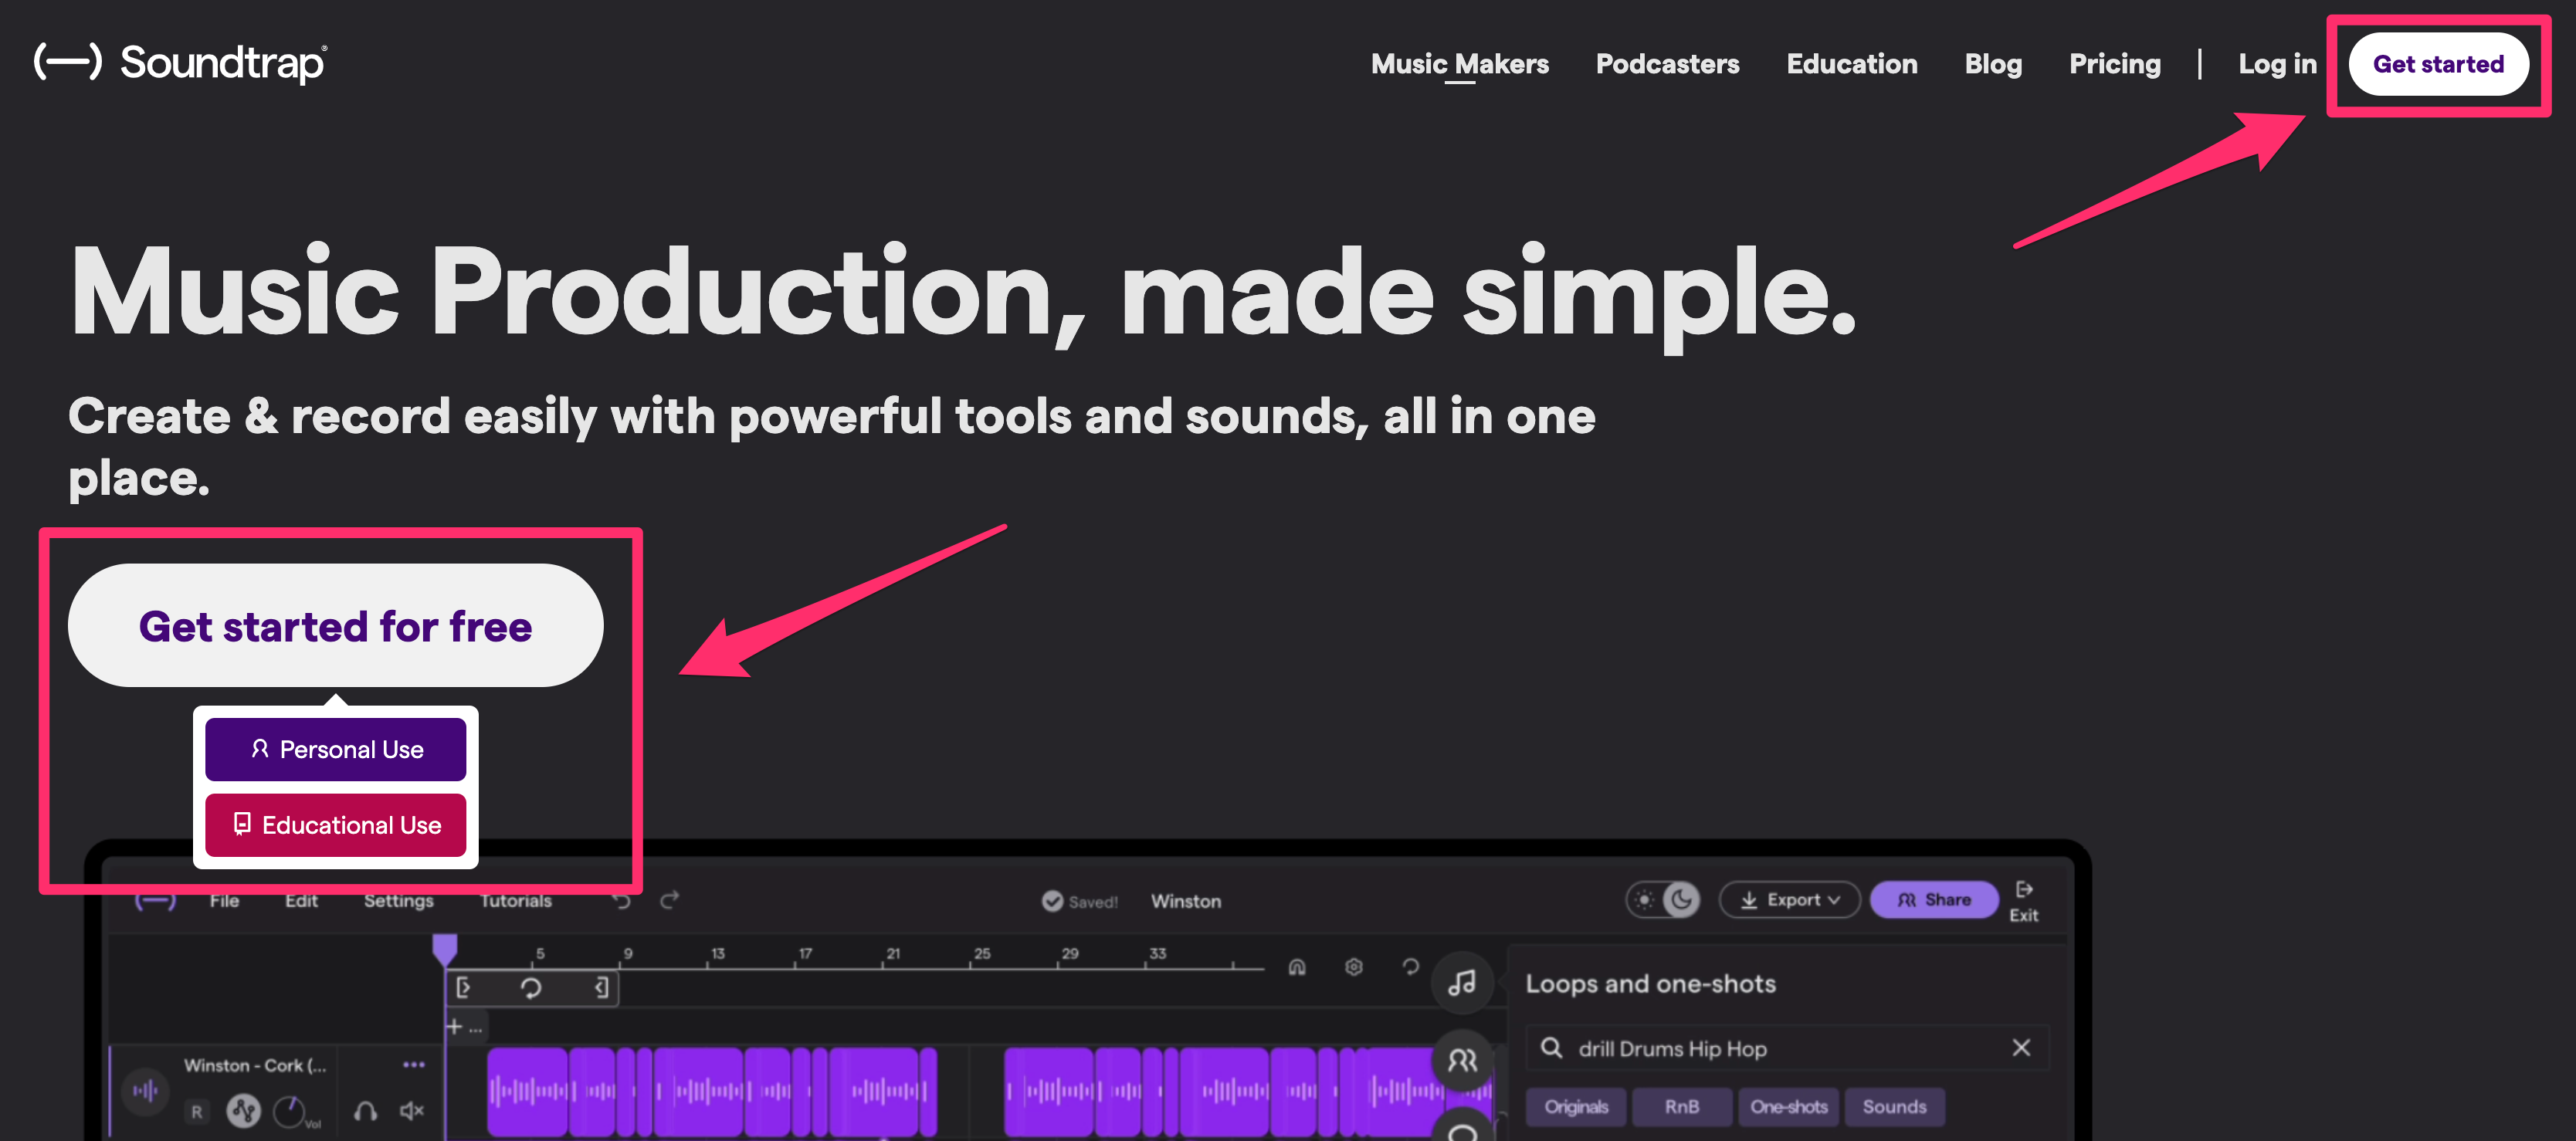Select the first purple audio clip
Screen dimensions: 2576x1141
tap(527, 1091)
